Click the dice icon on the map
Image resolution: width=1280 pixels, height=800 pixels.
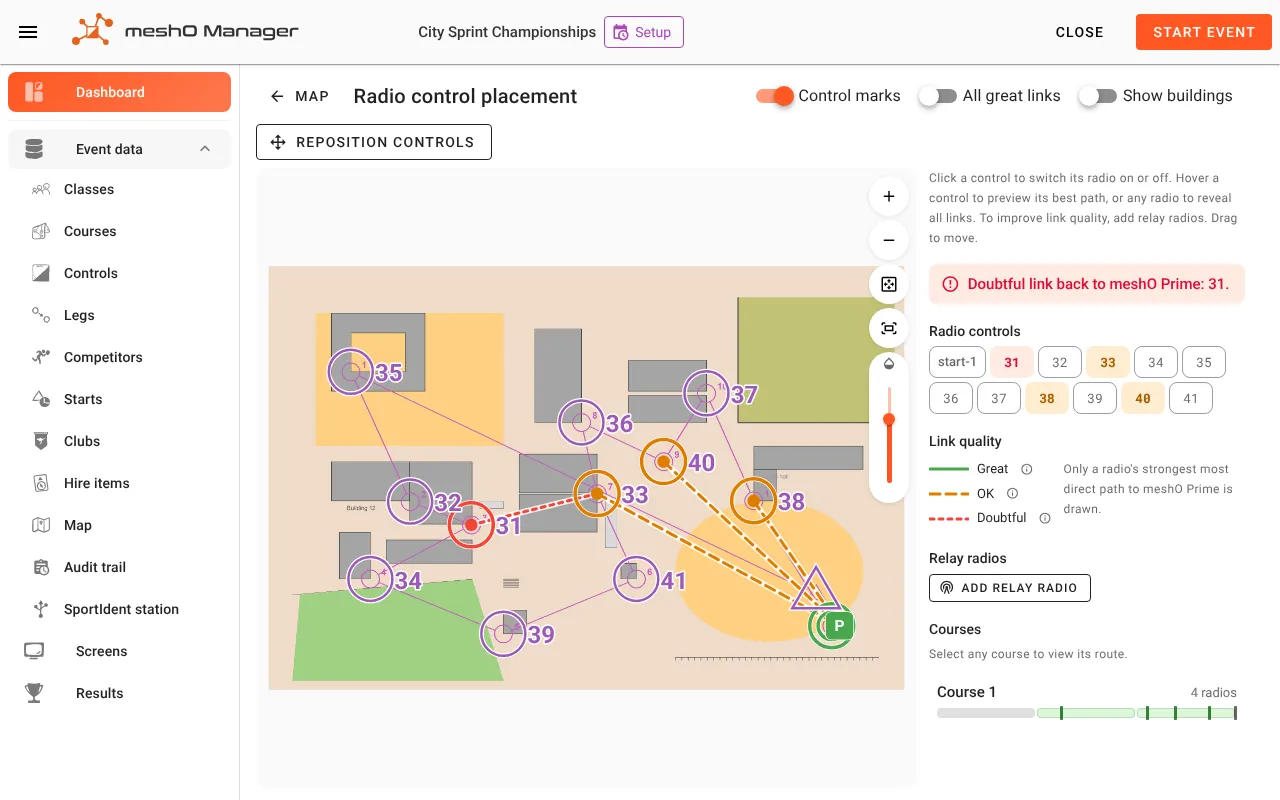click(889, 285)
